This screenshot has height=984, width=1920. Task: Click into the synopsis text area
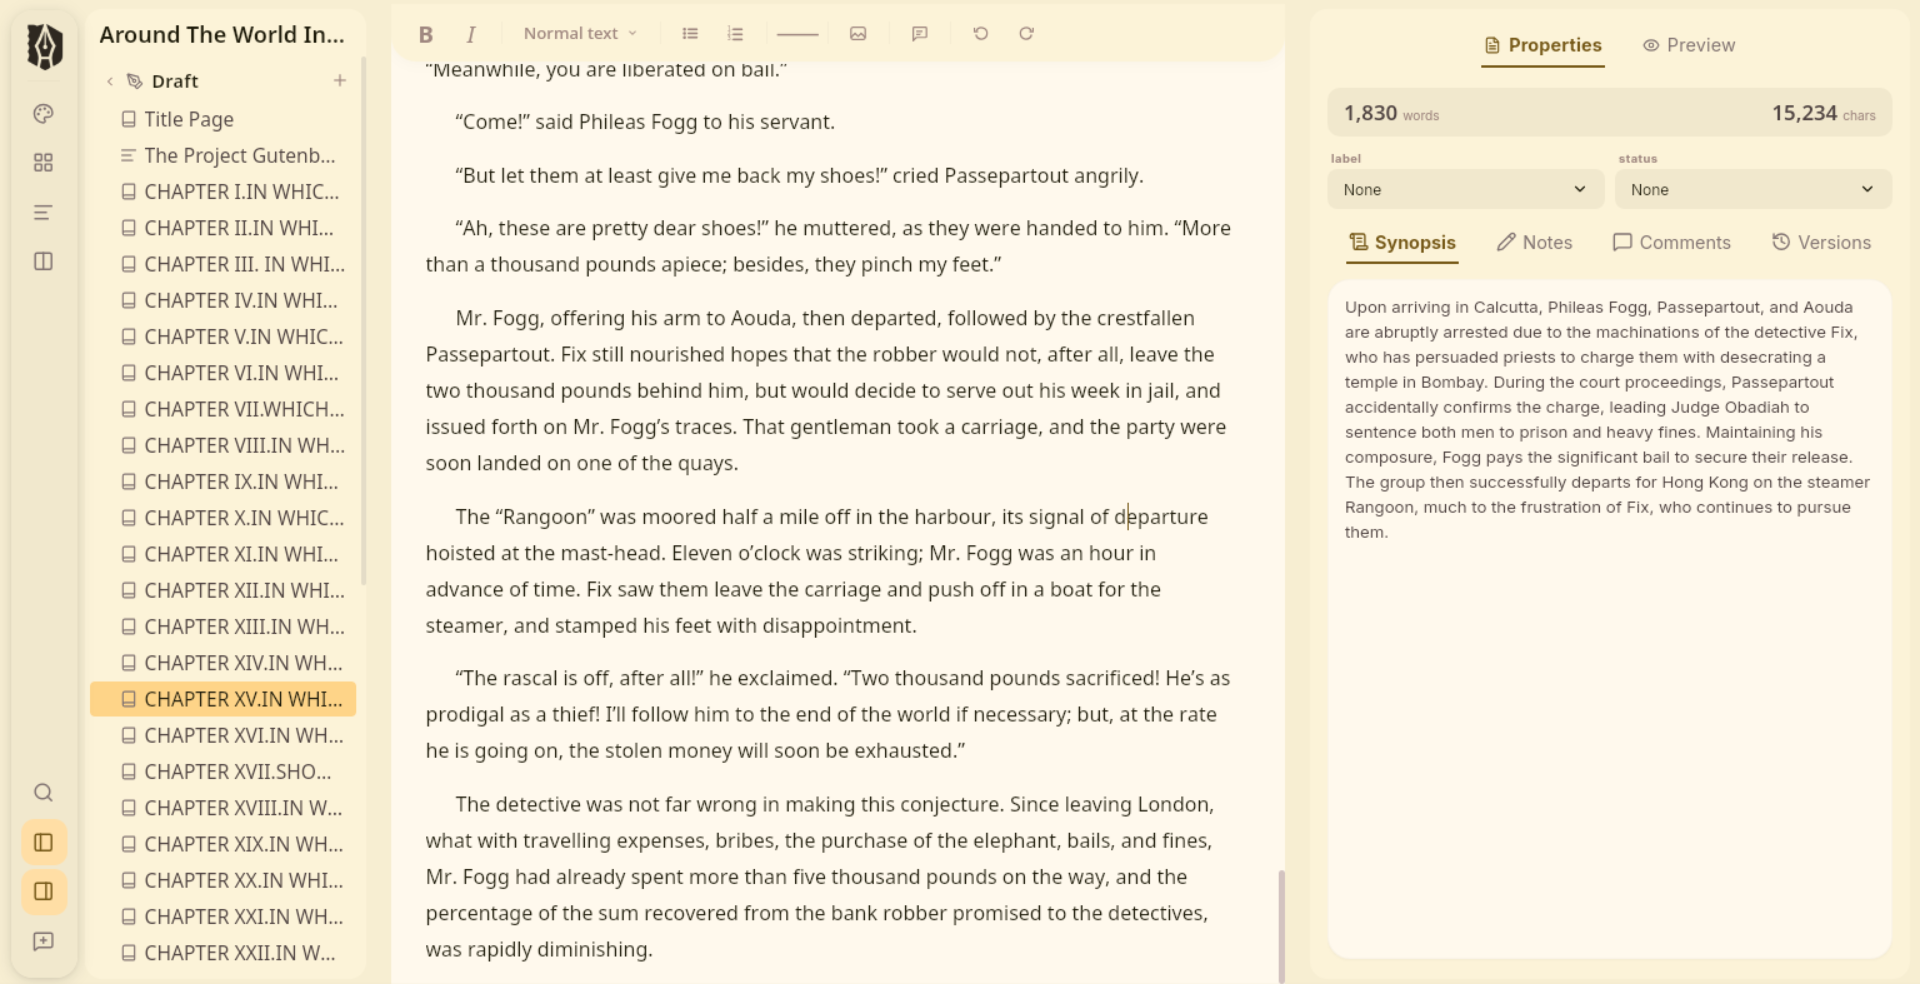coord(1609,618)
